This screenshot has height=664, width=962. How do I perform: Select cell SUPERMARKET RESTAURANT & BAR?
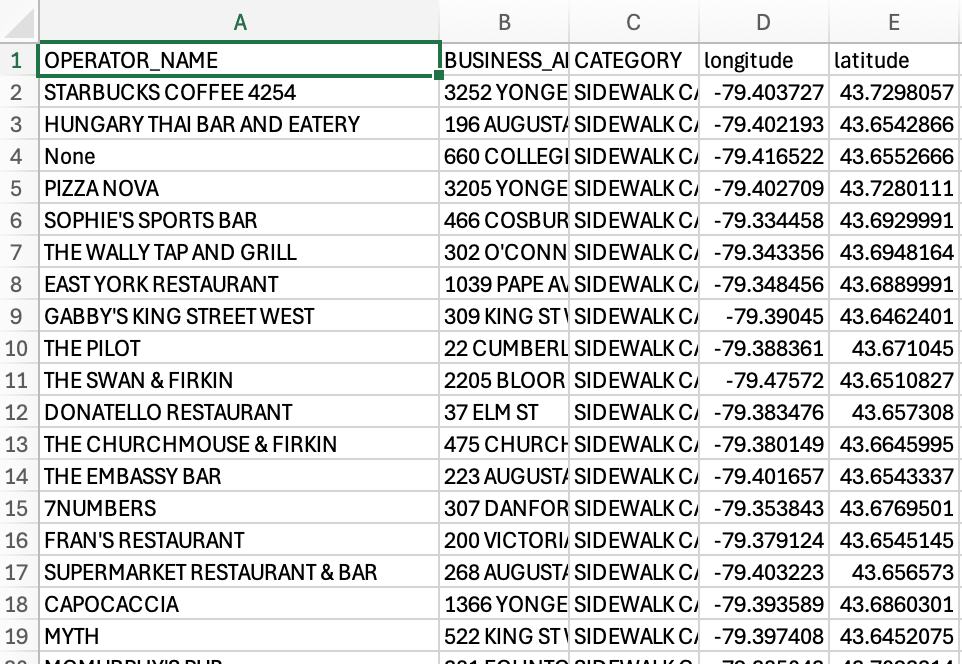(239, 572)
